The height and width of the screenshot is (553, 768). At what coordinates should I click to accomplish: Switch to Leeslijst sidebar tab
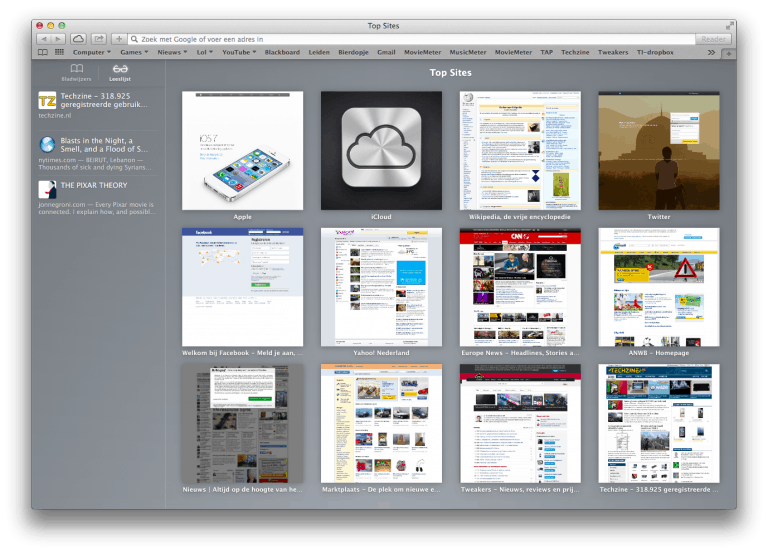tap(120, 72)
